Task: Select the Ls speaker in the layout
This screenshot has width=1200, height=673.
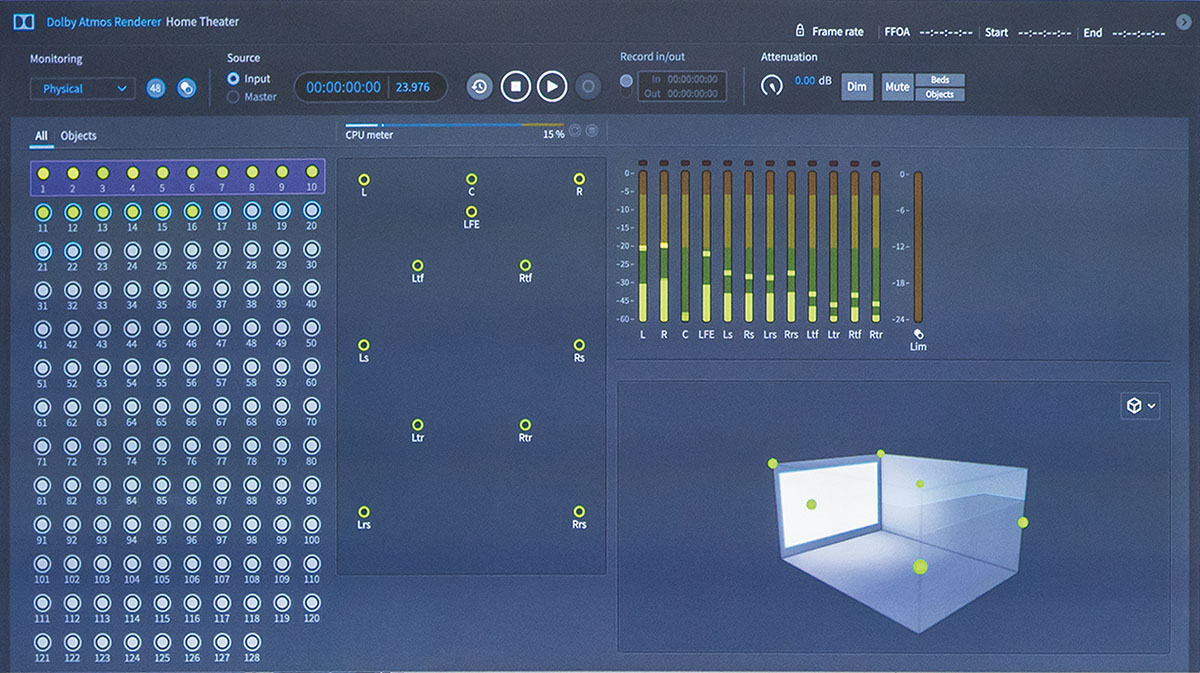Action: [364, 345]
